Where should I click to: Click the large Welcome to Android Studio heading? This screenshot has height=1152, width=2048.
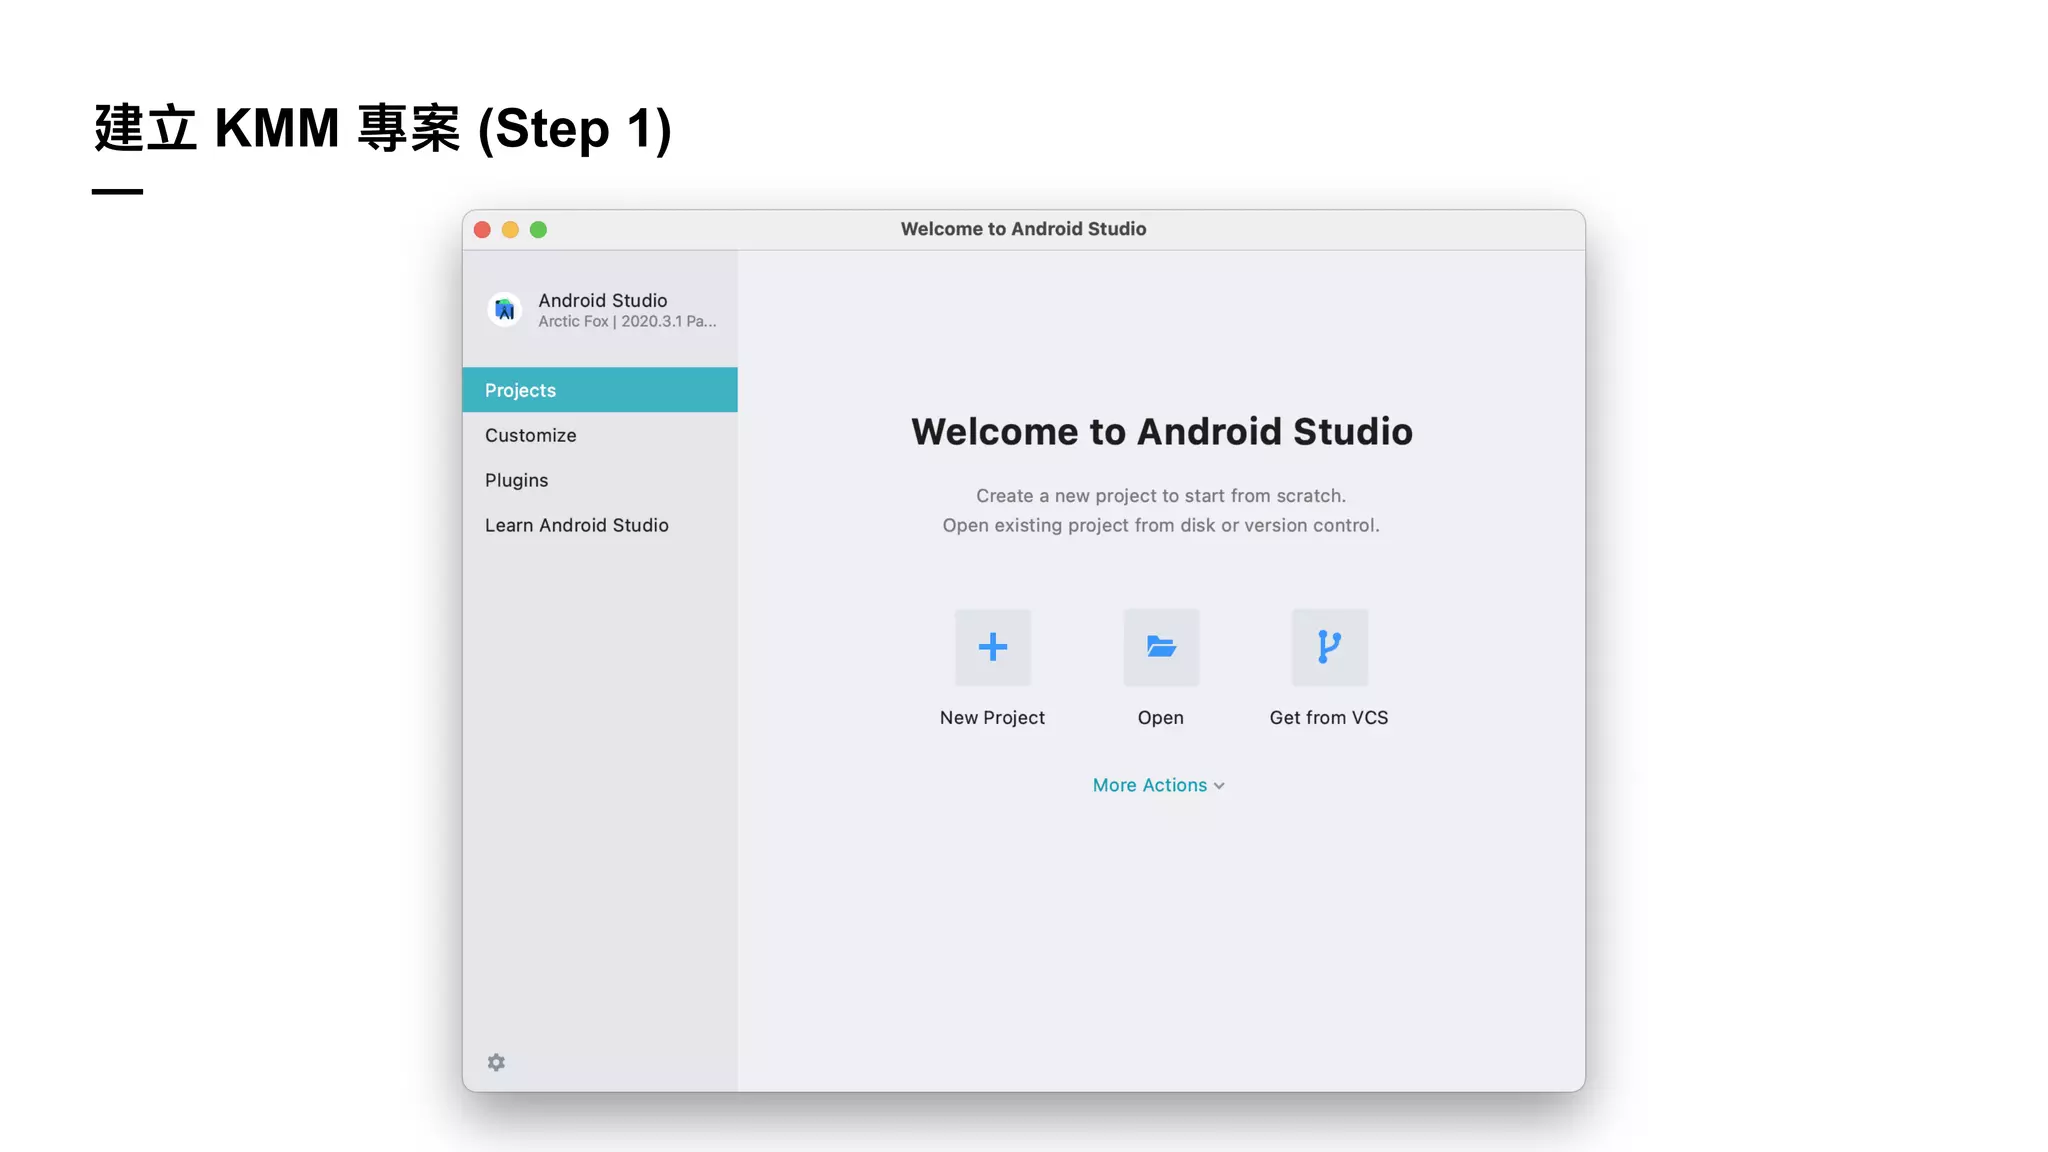pyautogui.click(x=1162, y=431)
